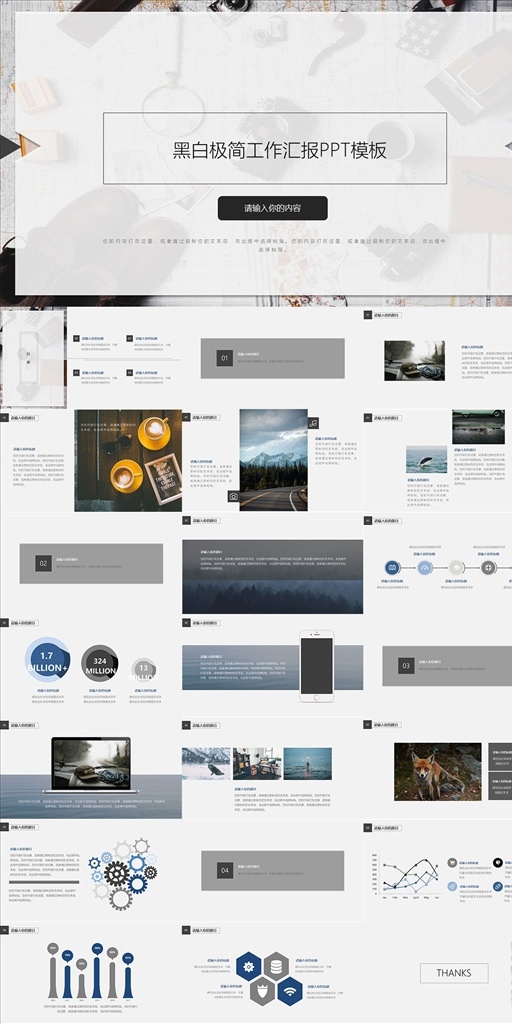Screen dimensions: 512x1024
Task: Click the 324 MILLION dark circle
Action: (x=100, y=664)
